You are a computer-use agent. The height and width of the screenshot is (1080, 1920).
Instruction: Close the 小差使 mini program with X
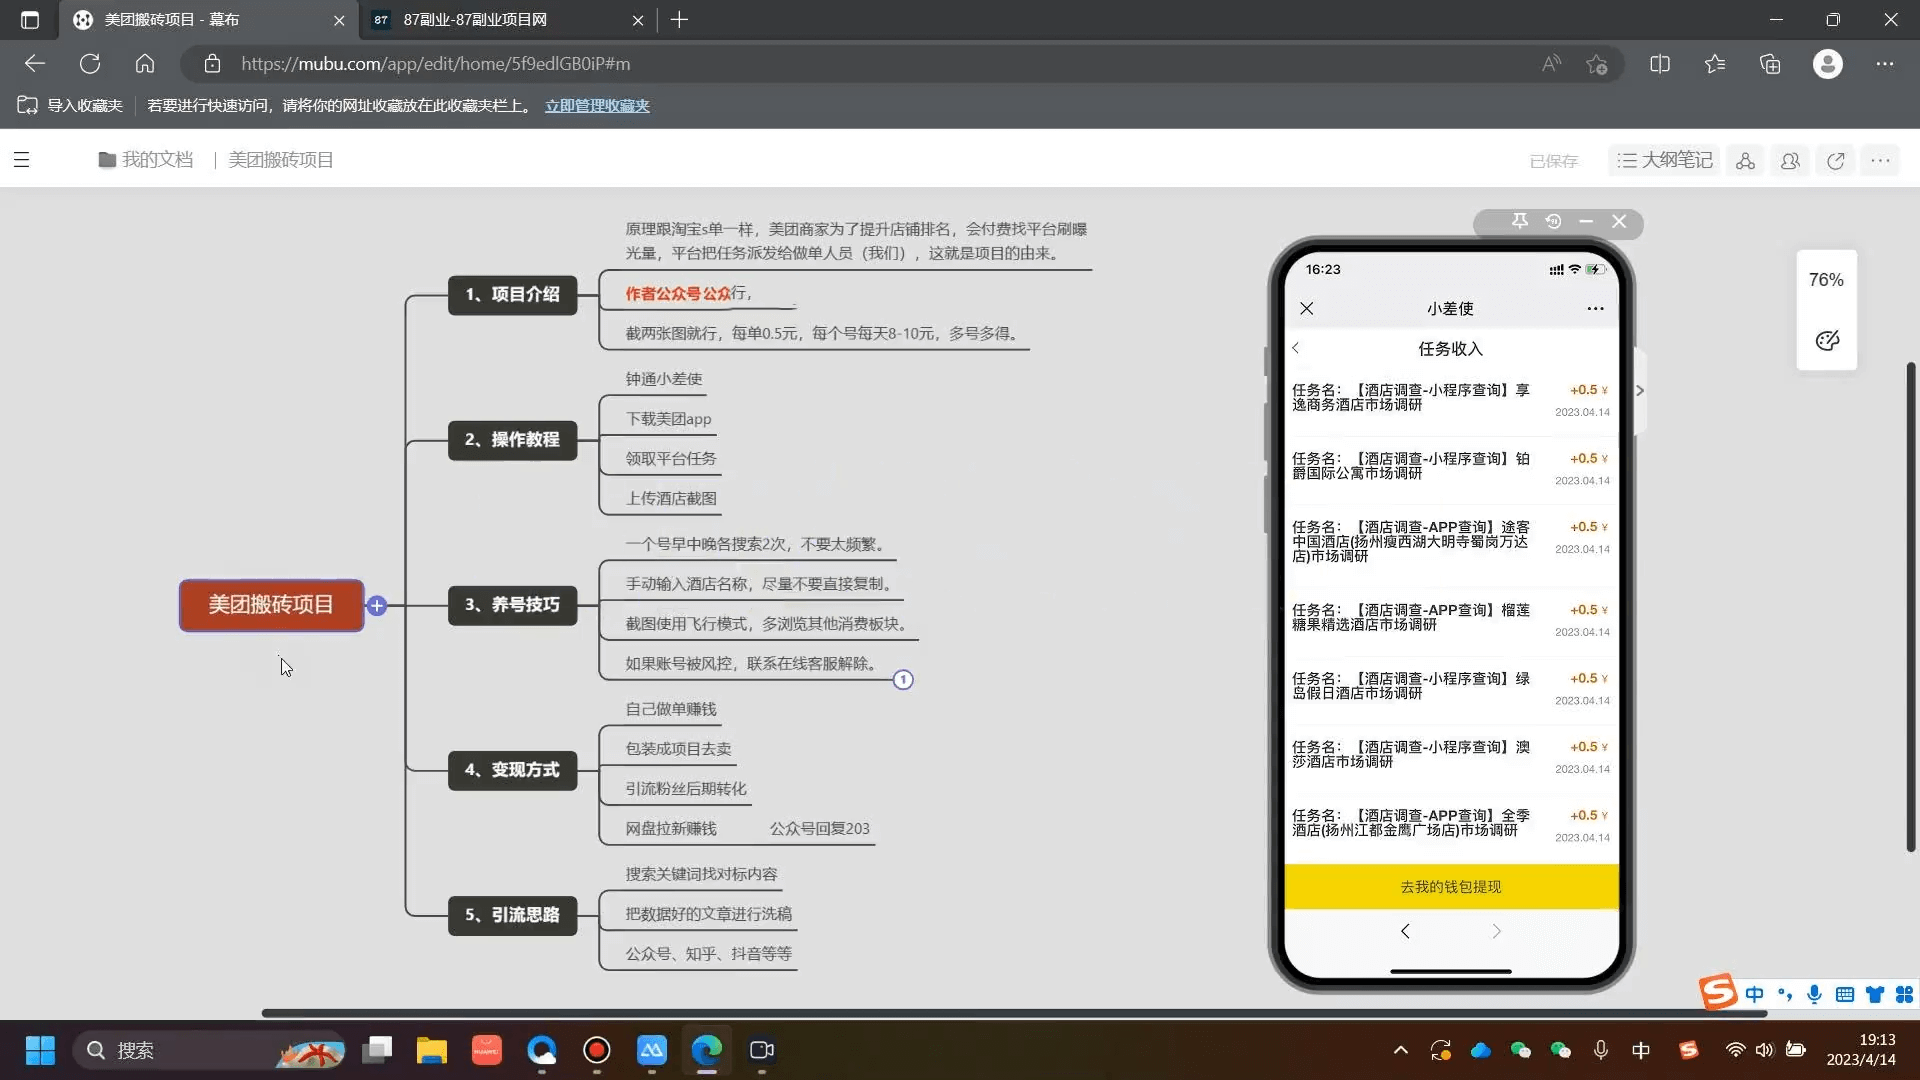(x=1307, y=309)
